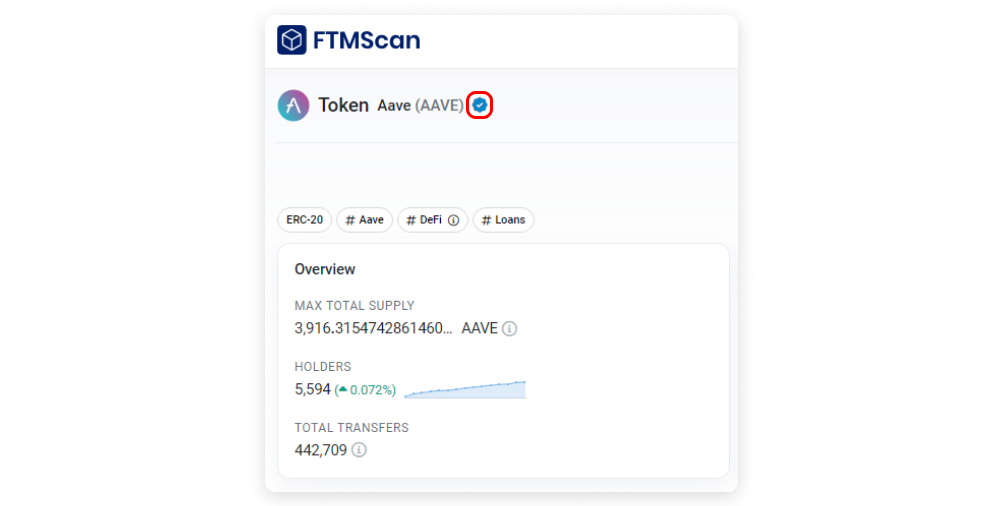Click the green 0.072% holders change
1002x506 pixels.
[365, 390]
